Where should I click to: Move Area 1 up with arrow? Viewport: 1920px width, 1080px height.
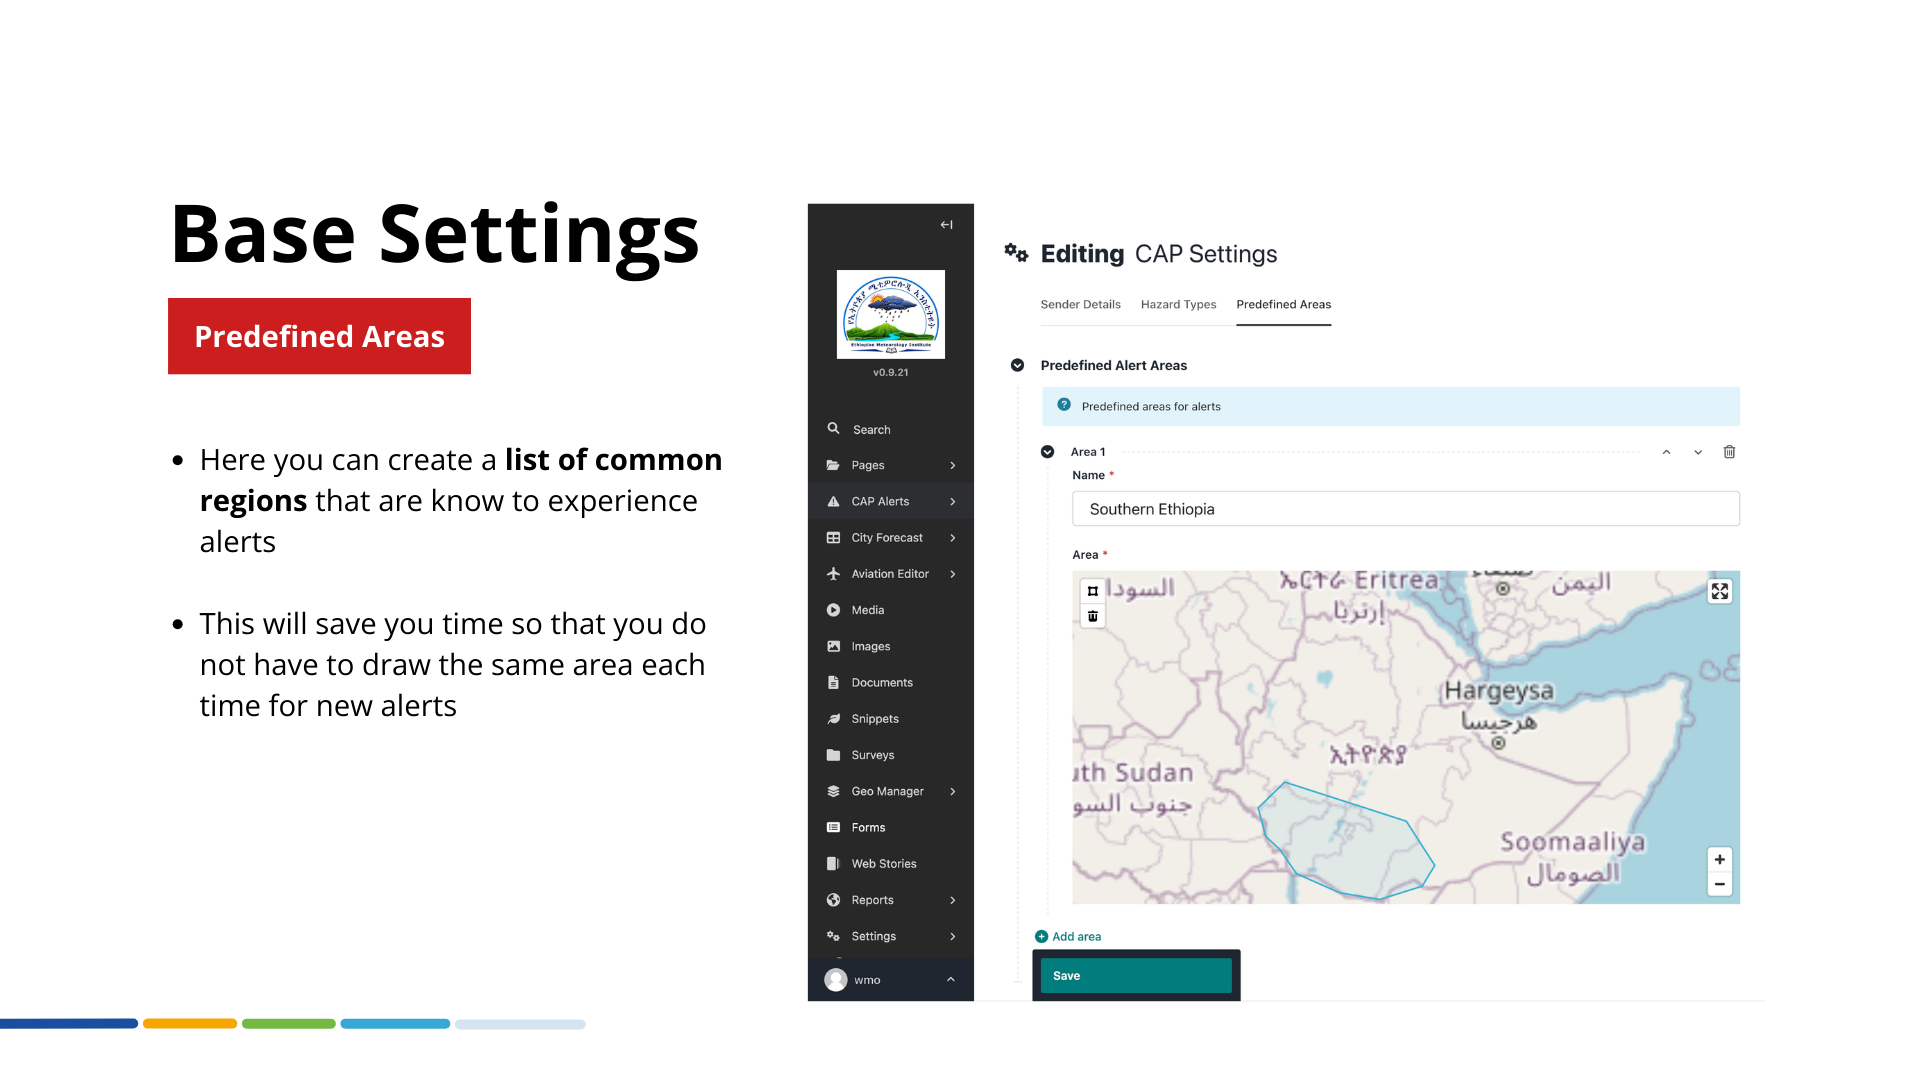(1666, 452)
